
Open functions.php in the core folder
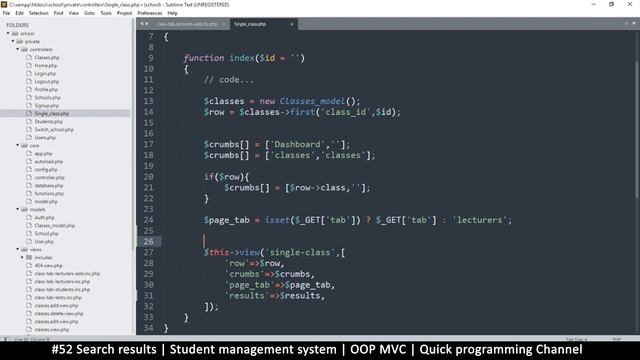(49, 193)
